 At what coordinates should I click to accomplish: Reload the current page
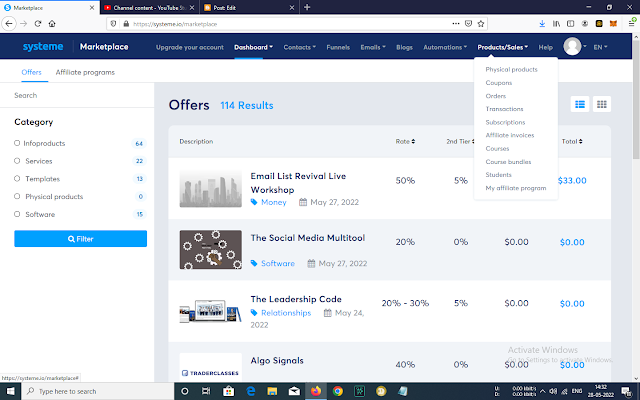(x=38, y=24)
